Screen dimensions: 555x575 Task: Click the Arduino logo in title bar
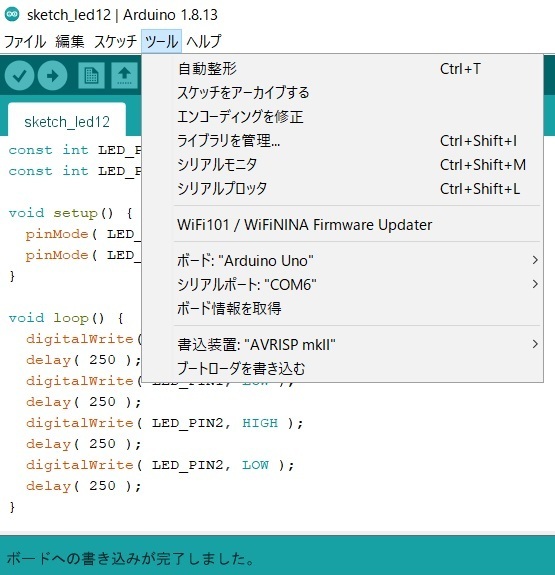point(12,14)
